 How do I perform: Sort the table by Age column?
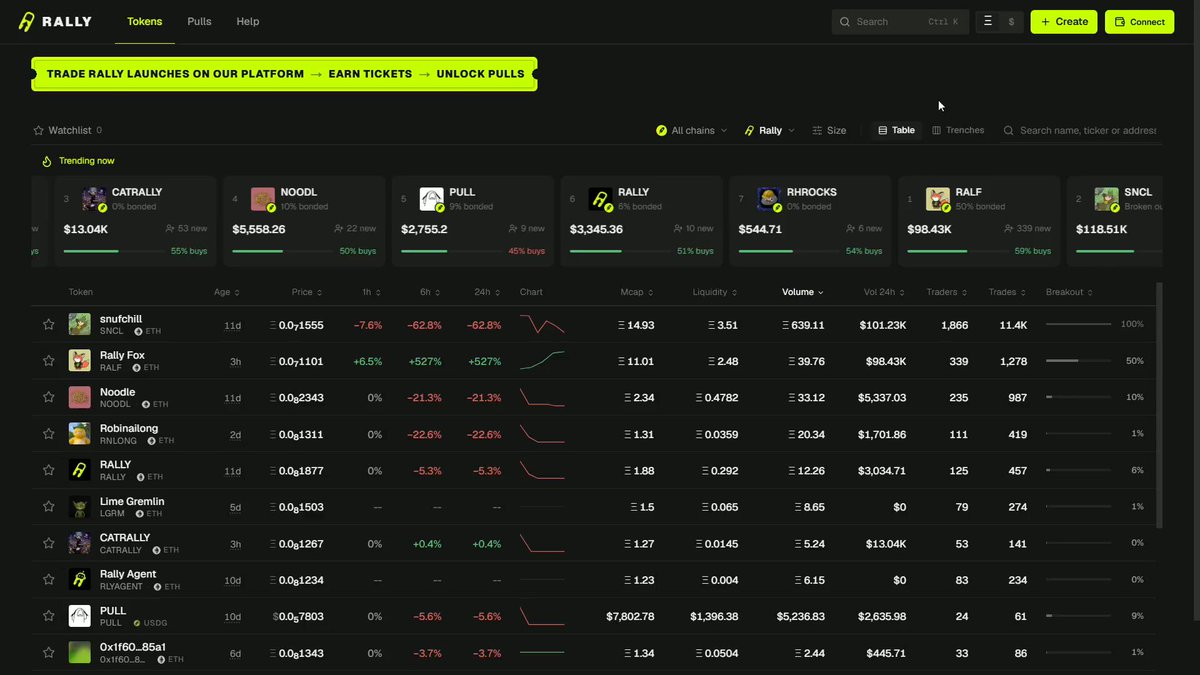pyautogui.click(x=227, y=293)
